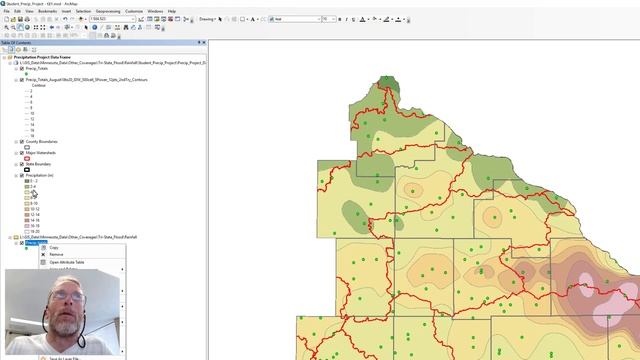This screenshot has width=640, height=360.
Task: Click the Full Extent globe icon
Action: pyautogui.click(x=27, y=27)
